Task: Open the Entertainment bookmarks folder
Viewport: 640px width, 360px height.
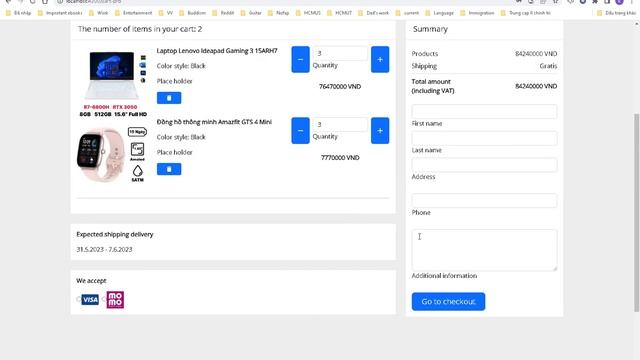Action: tap(133, 13)
